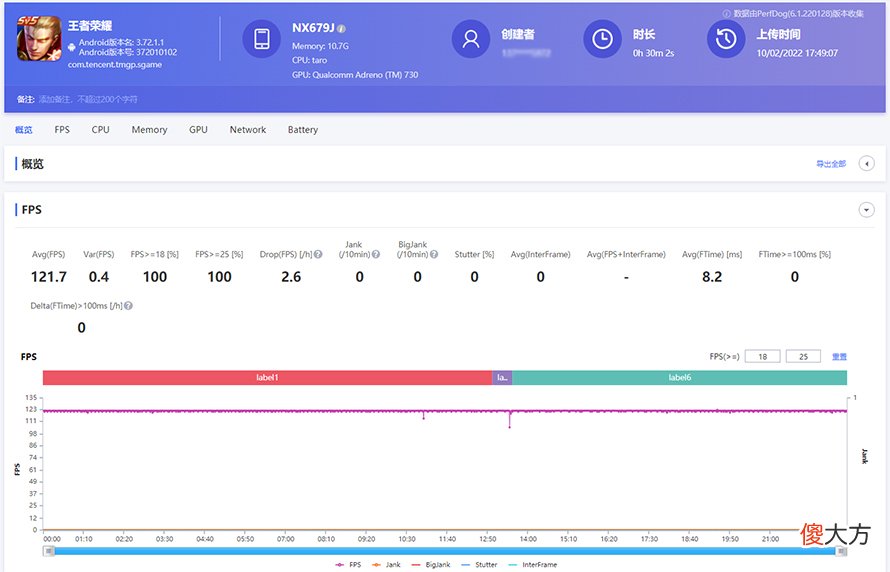The width and height of the screenshot is (890, 572).
Task: Switch to the GPU tab
Action: point(198,130)
